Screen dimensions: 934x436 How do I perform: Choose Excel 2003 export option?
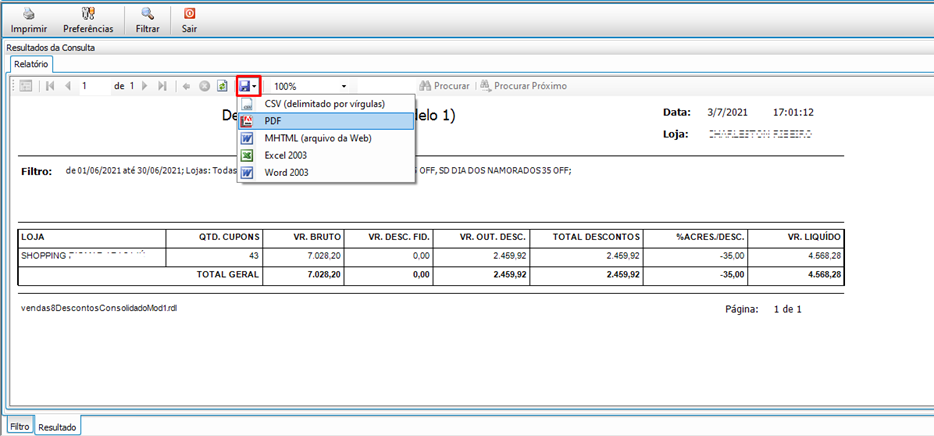tap(326, 155)
